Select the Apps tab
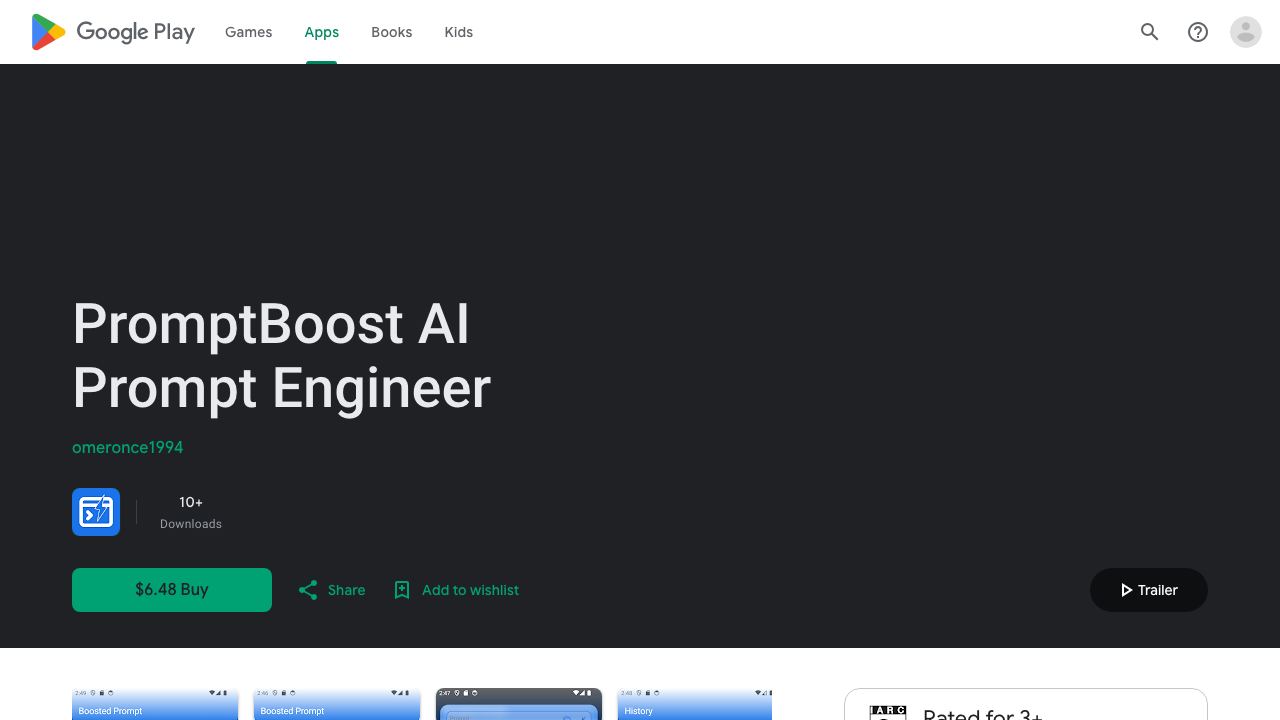Screen dimensions: 1280x720 coord(322,32)
